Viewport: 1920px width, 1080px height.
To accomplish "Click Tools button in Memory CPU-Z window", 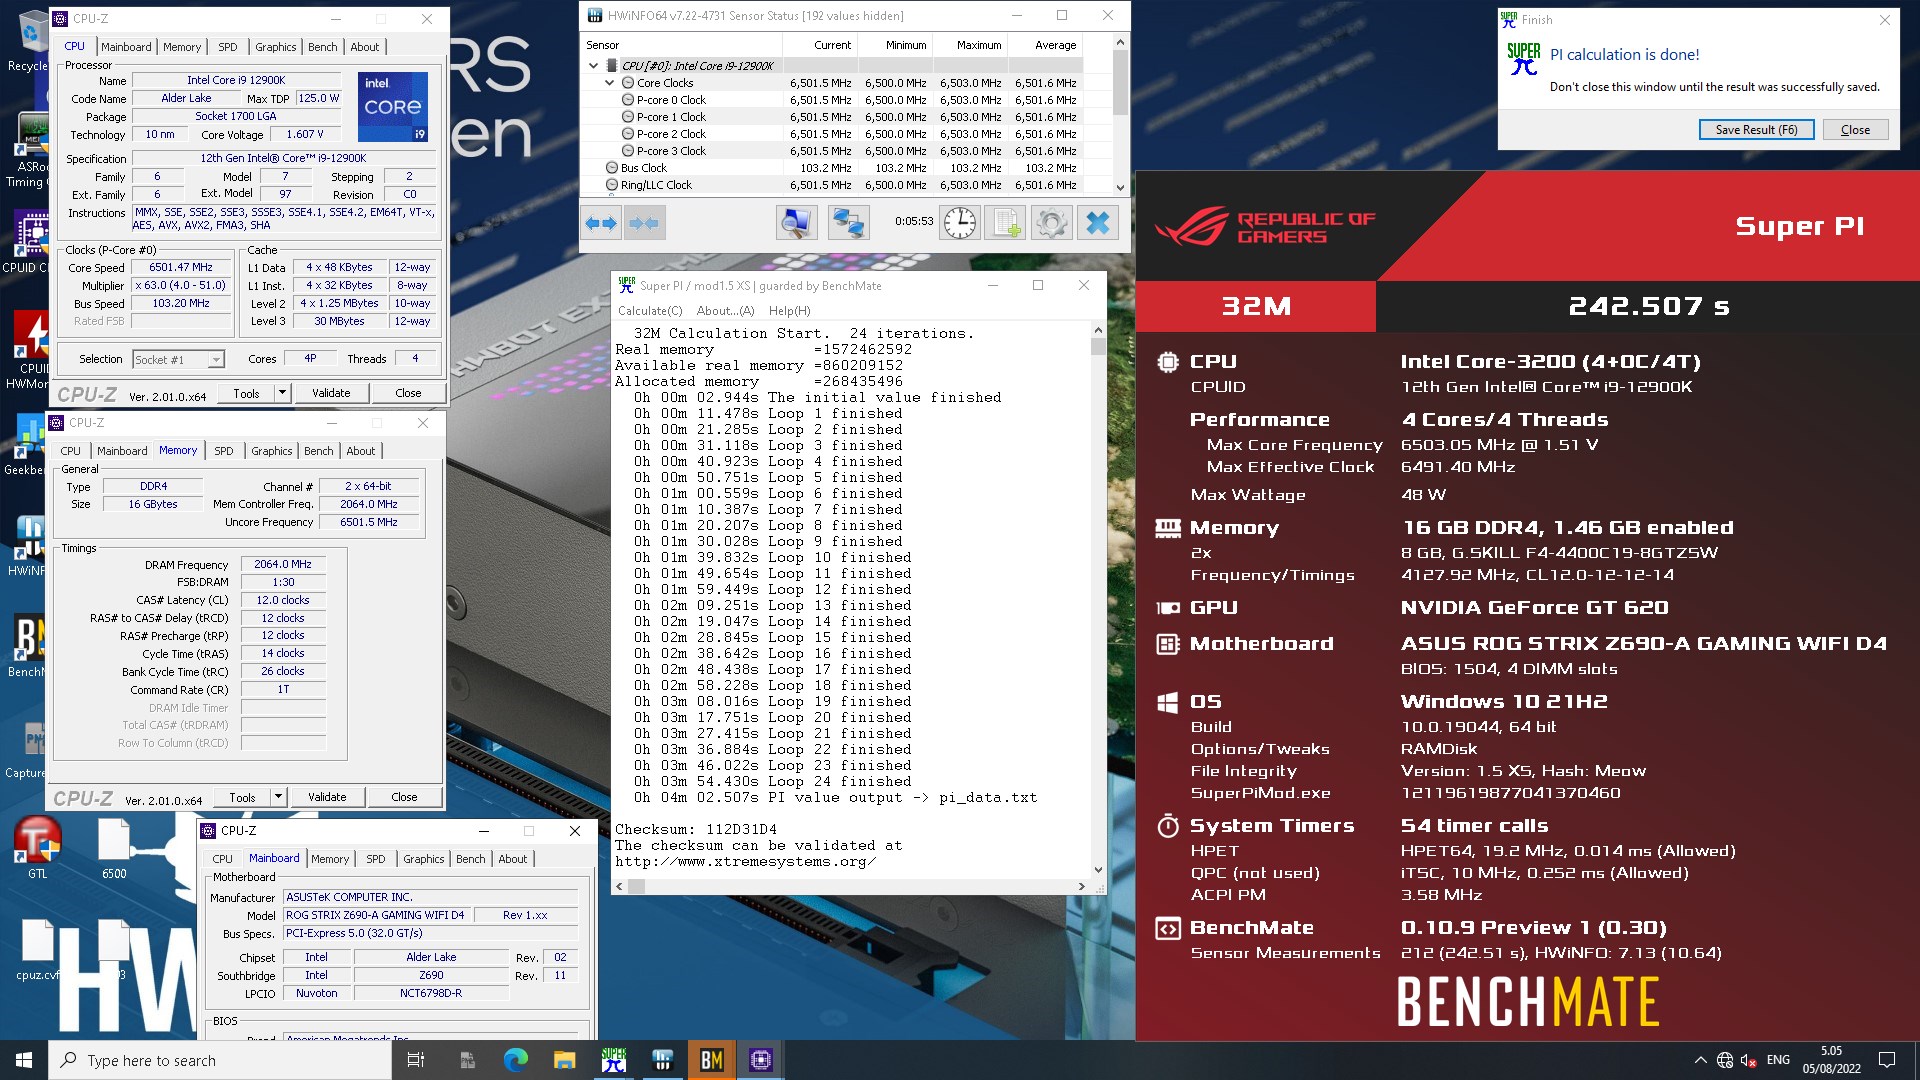I will (242, 797).
